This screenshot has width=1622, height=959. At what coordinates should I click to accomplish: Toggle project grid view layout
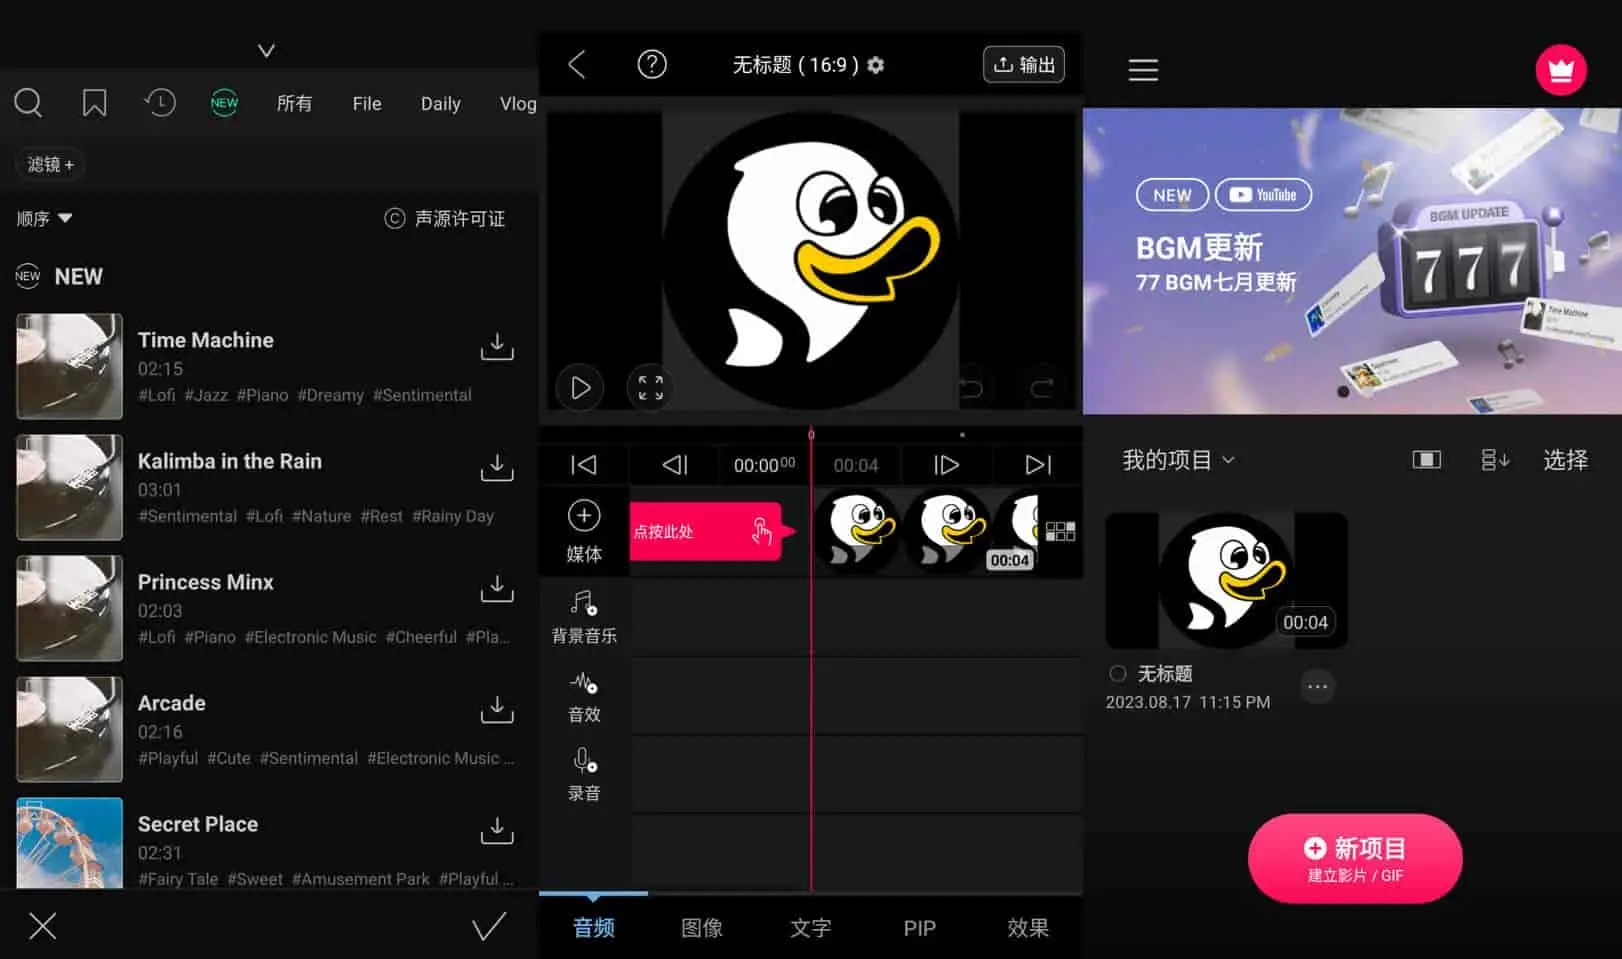[x=1426, y=460]
